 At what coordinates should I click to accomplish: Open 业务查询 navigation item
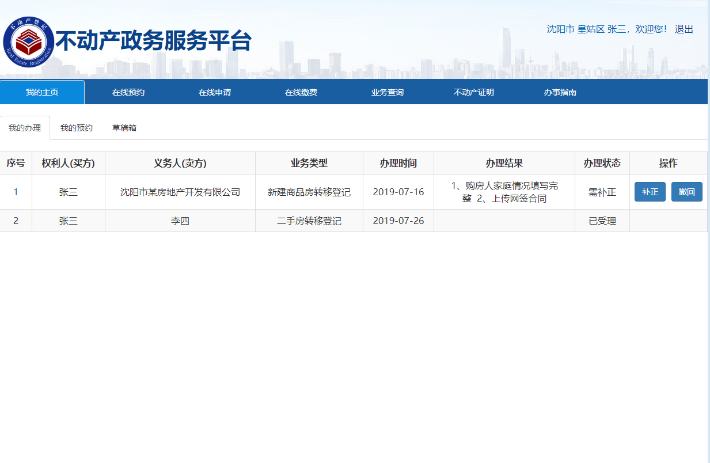click(387, 92)
